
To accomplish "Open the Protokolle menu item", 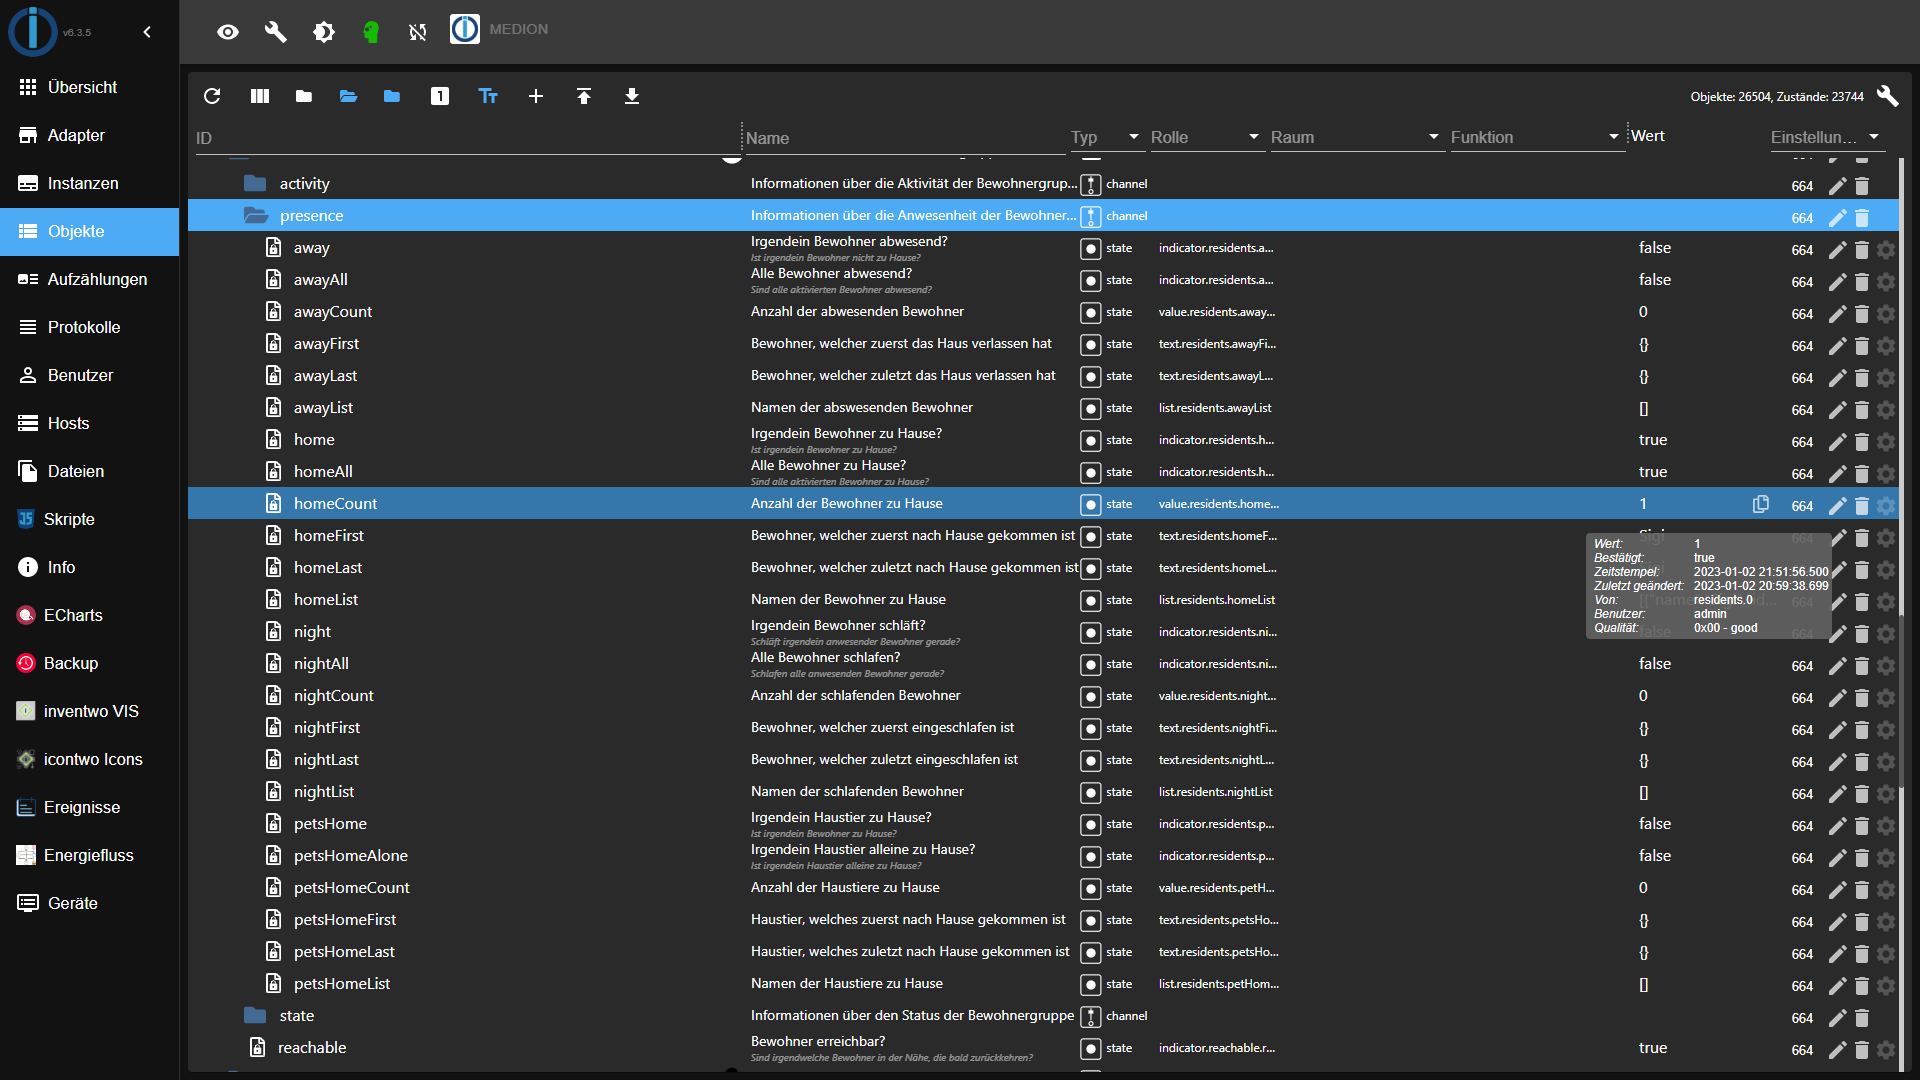I will 89,327.
